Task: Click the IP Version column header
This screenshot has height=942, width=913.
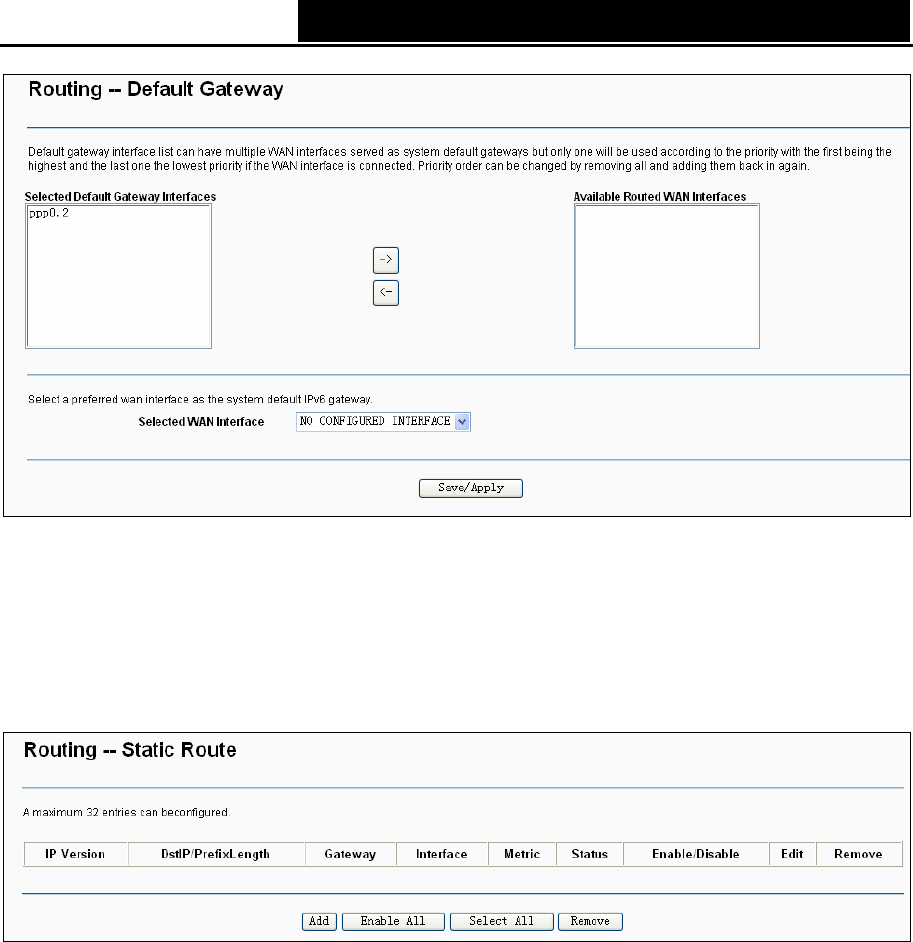Action: tap(76, 854)
